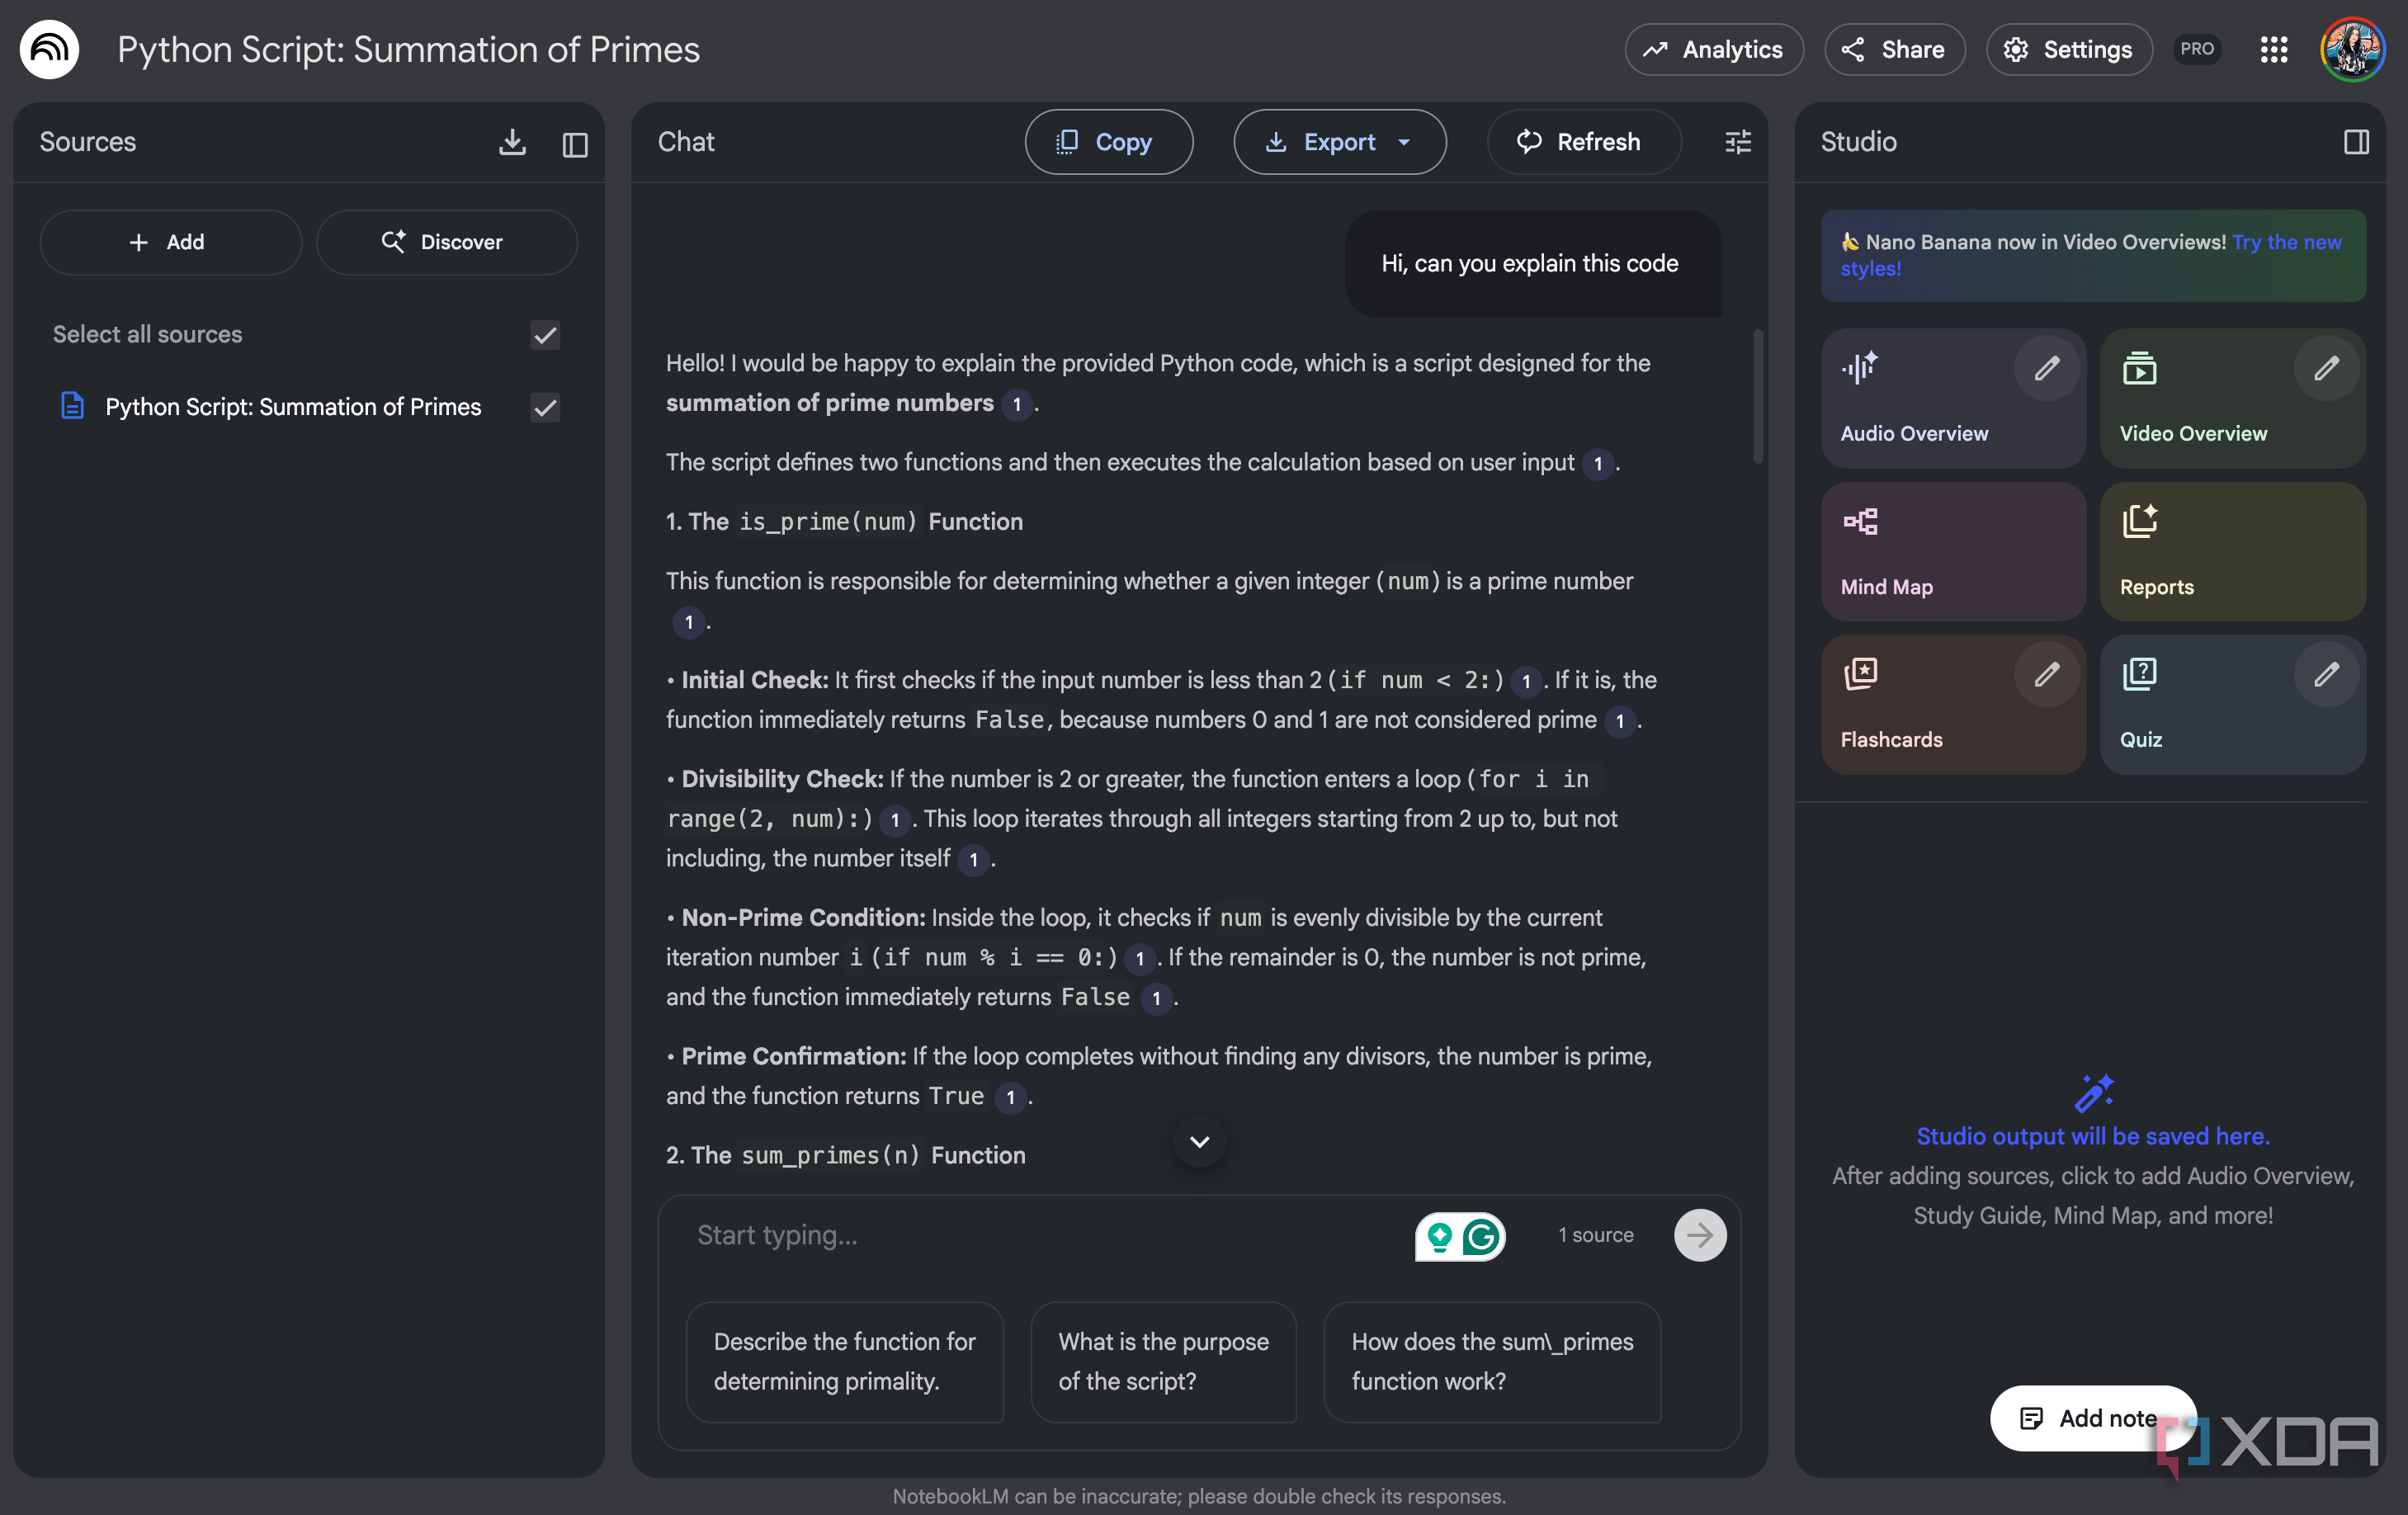
Task: Open chat configuration sliders icon
Action: 1738,142
